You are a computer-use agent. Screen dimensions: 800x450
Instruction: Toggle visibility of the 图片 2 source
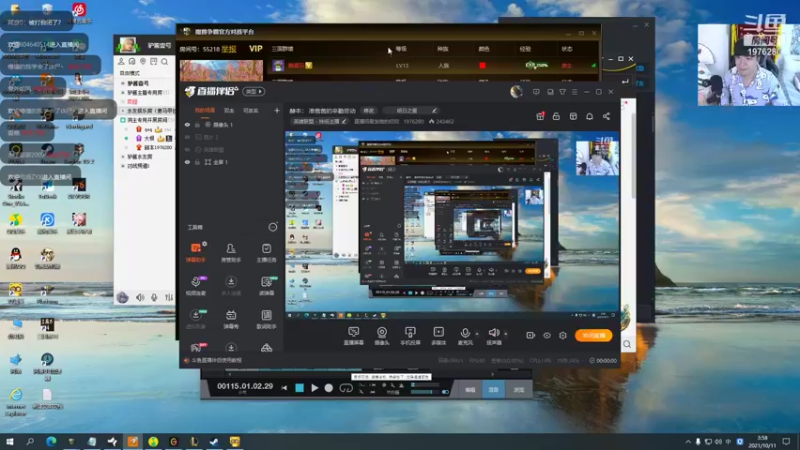pyautogui.click(x=187, y=137)
